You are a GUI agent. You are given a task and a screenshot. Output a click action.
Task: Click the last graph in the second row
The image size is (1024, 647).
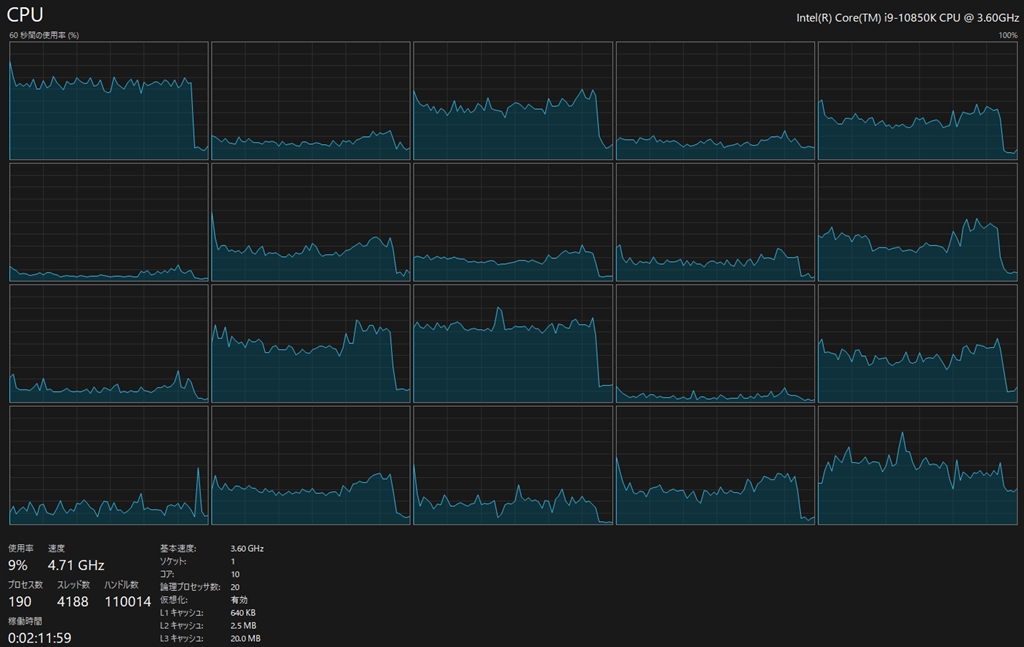click(x=917, y=222)
